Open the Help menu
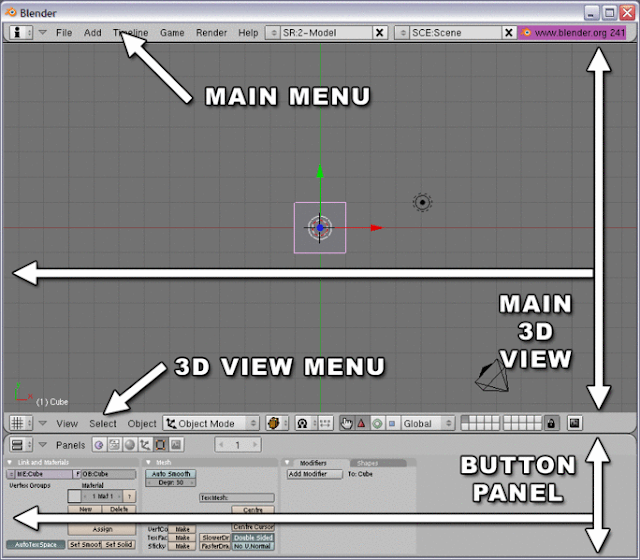Image resolution: width=640 pixels, height=560 pixels. [x=248, y=33]
